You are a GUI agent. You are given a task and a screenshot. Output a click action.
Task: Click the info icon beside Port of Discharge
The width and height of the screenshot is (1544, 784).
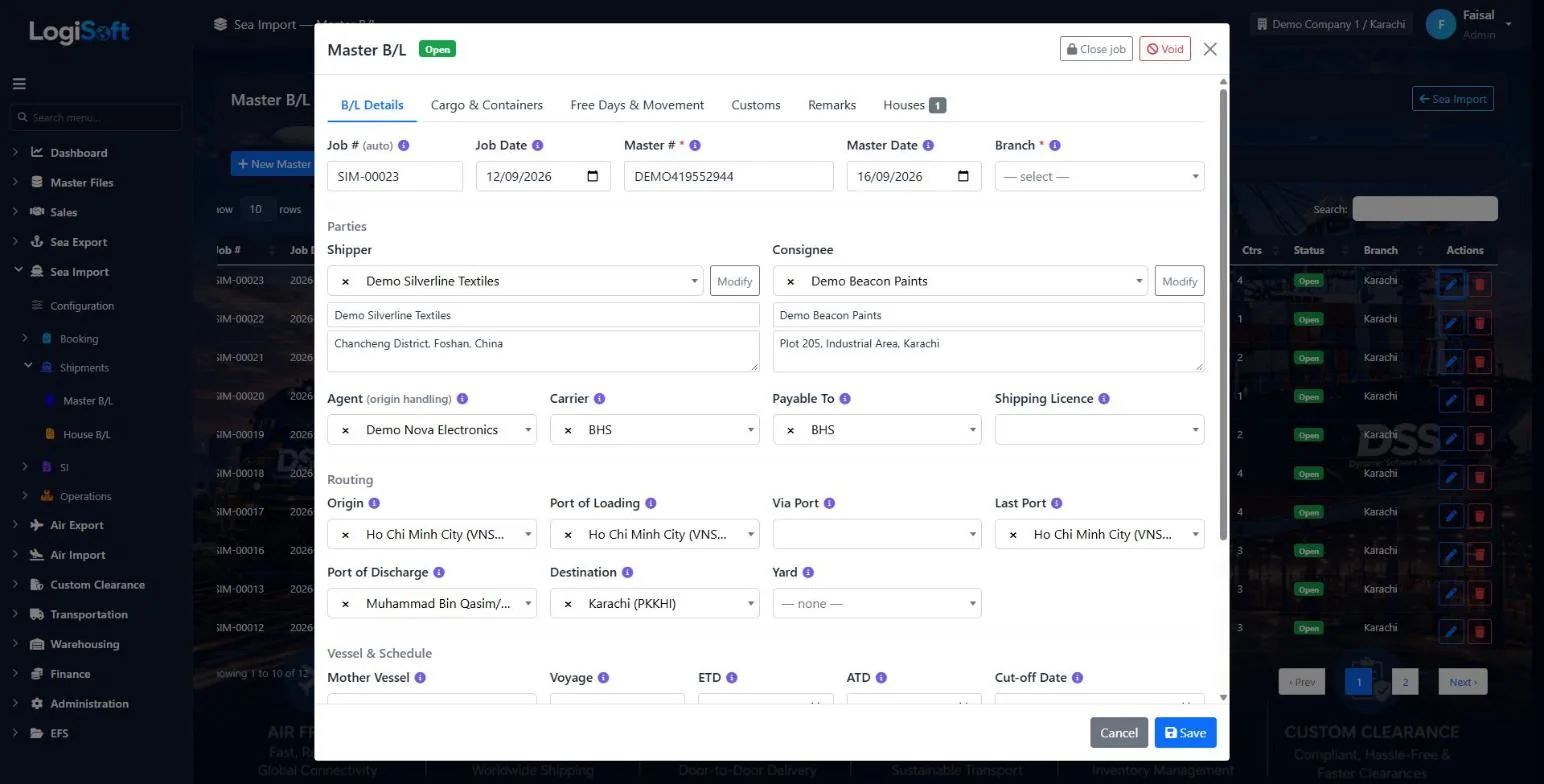tap(439, 573)
